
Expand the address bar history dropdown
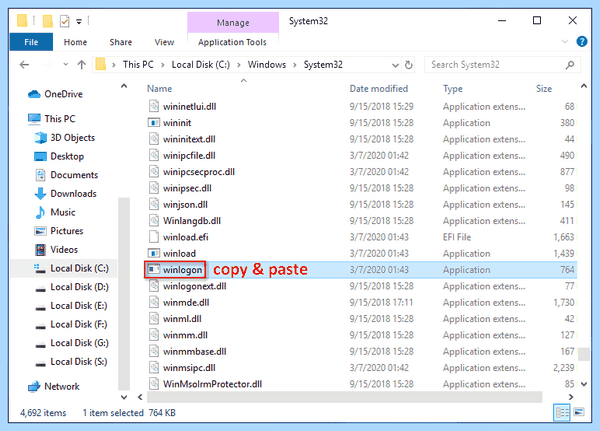click(395, 65)
